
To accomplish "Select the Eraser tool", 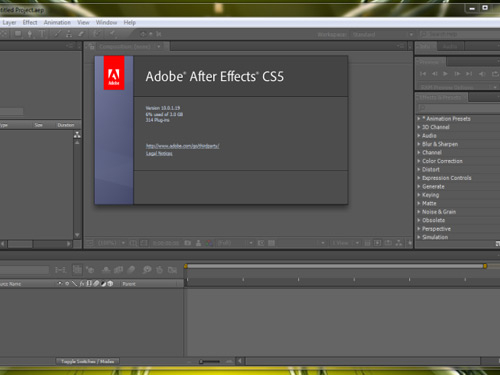I will click(x=81, y=34).
